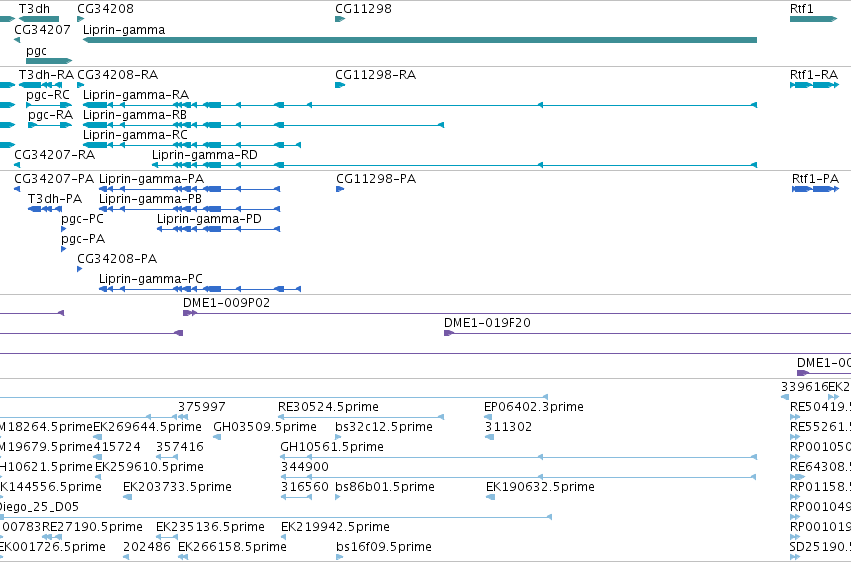Click the Liprin-gamma-PB protein label
The height and width of the screenshot is (562, 851).
pos(150,199)
